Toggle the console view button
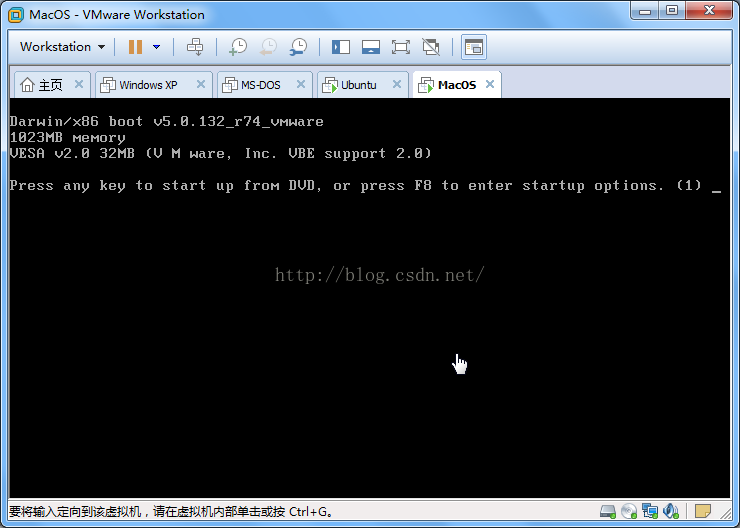The width and height of the screenshot is (740, 528). 473,47
